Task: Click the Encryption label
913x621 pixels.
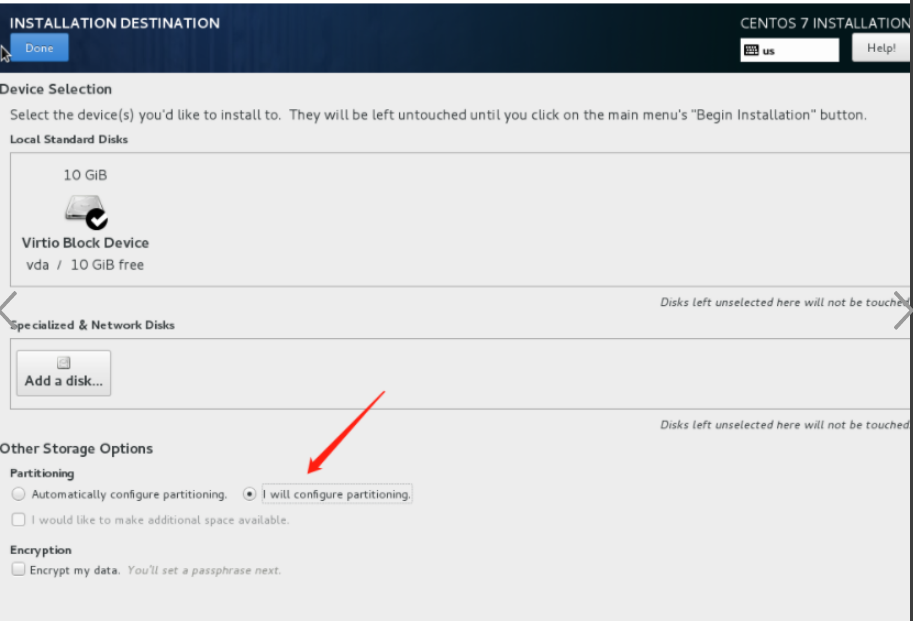Action: coord(41,550)
